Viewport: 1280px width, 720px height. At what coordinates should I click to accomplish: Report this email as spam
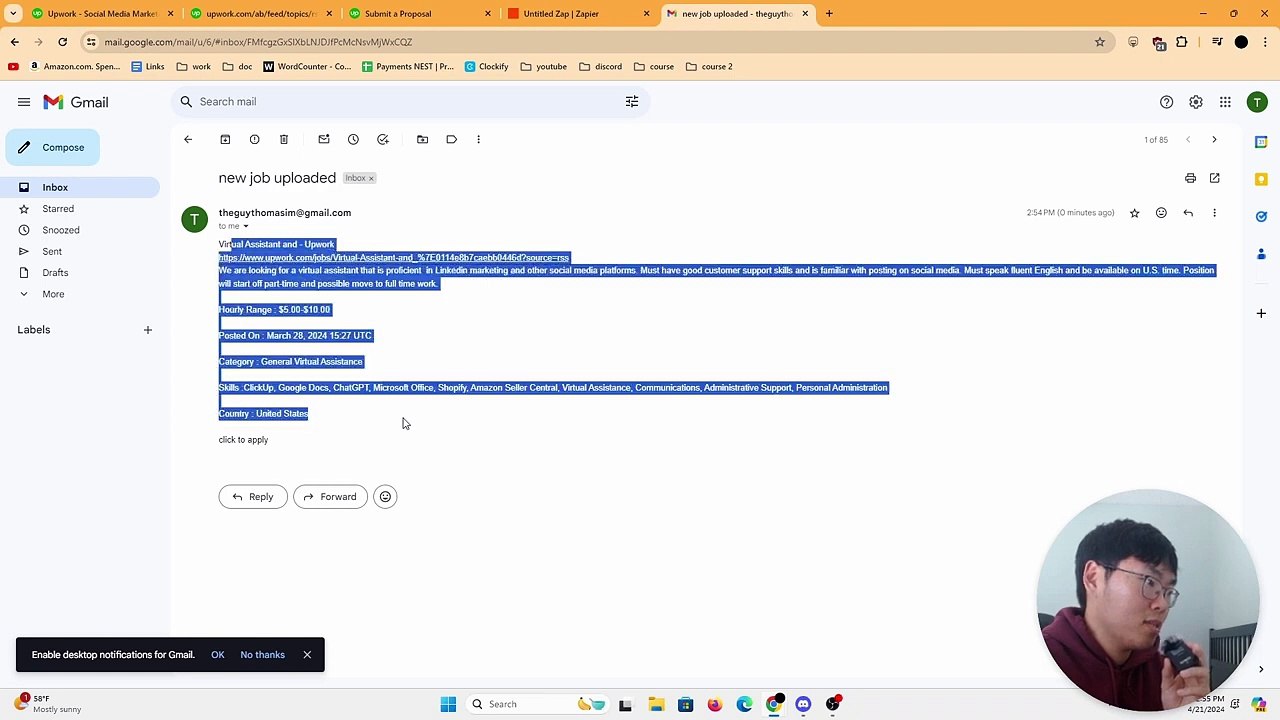click(x=254, y=140)
